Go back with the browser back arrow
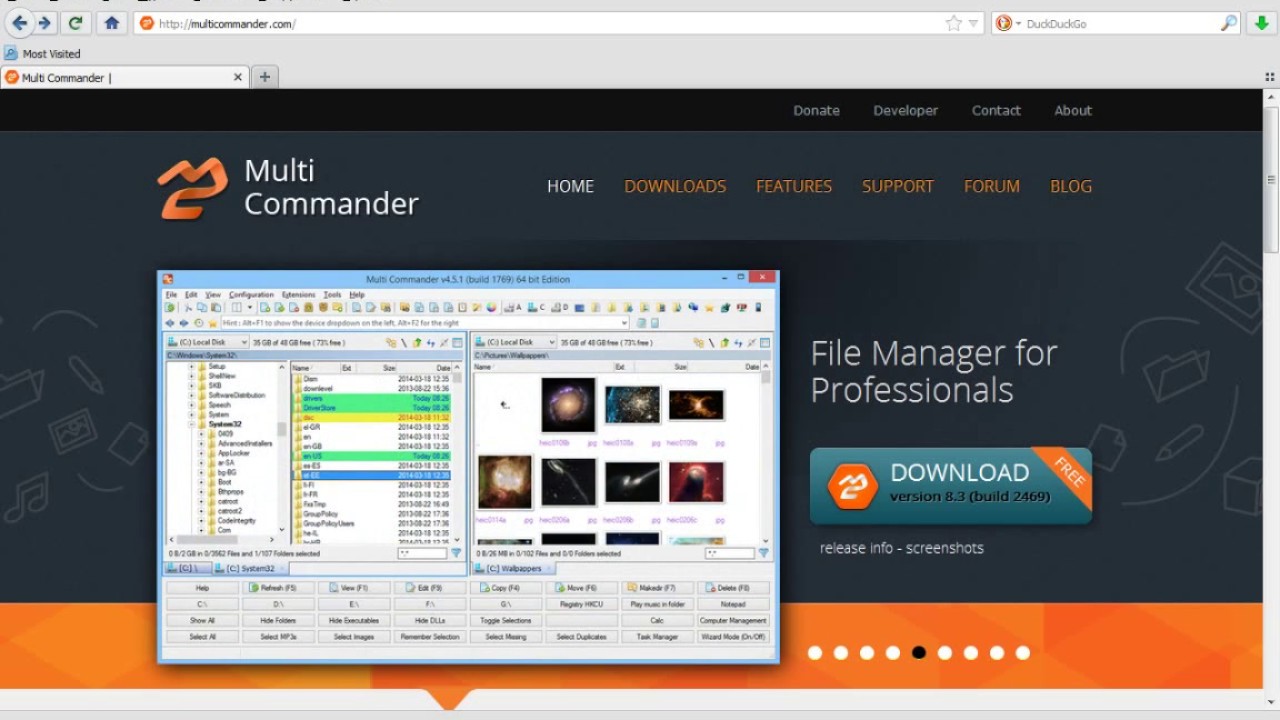 20,23
